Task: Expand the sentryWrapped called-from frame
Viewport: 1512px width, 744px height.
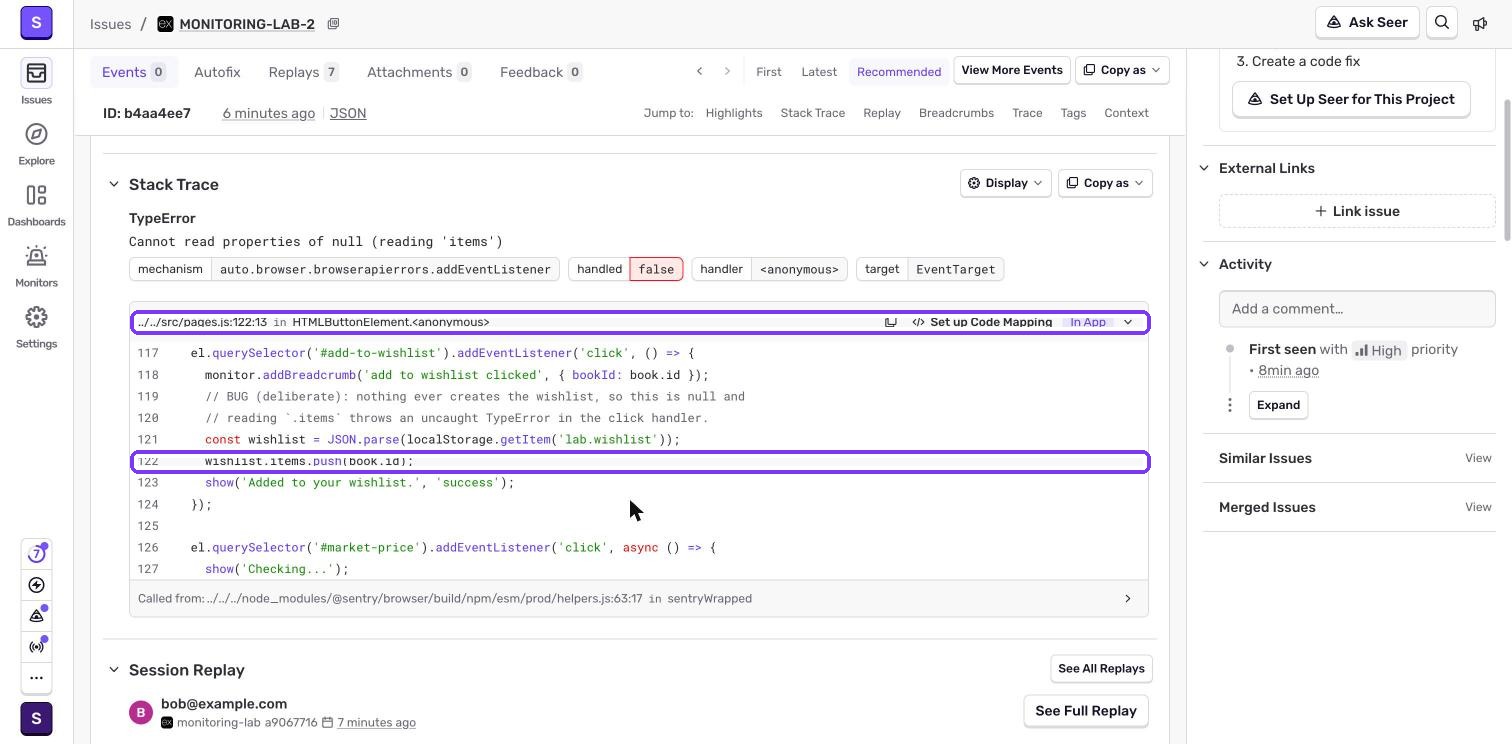Action: point(1128,599)
